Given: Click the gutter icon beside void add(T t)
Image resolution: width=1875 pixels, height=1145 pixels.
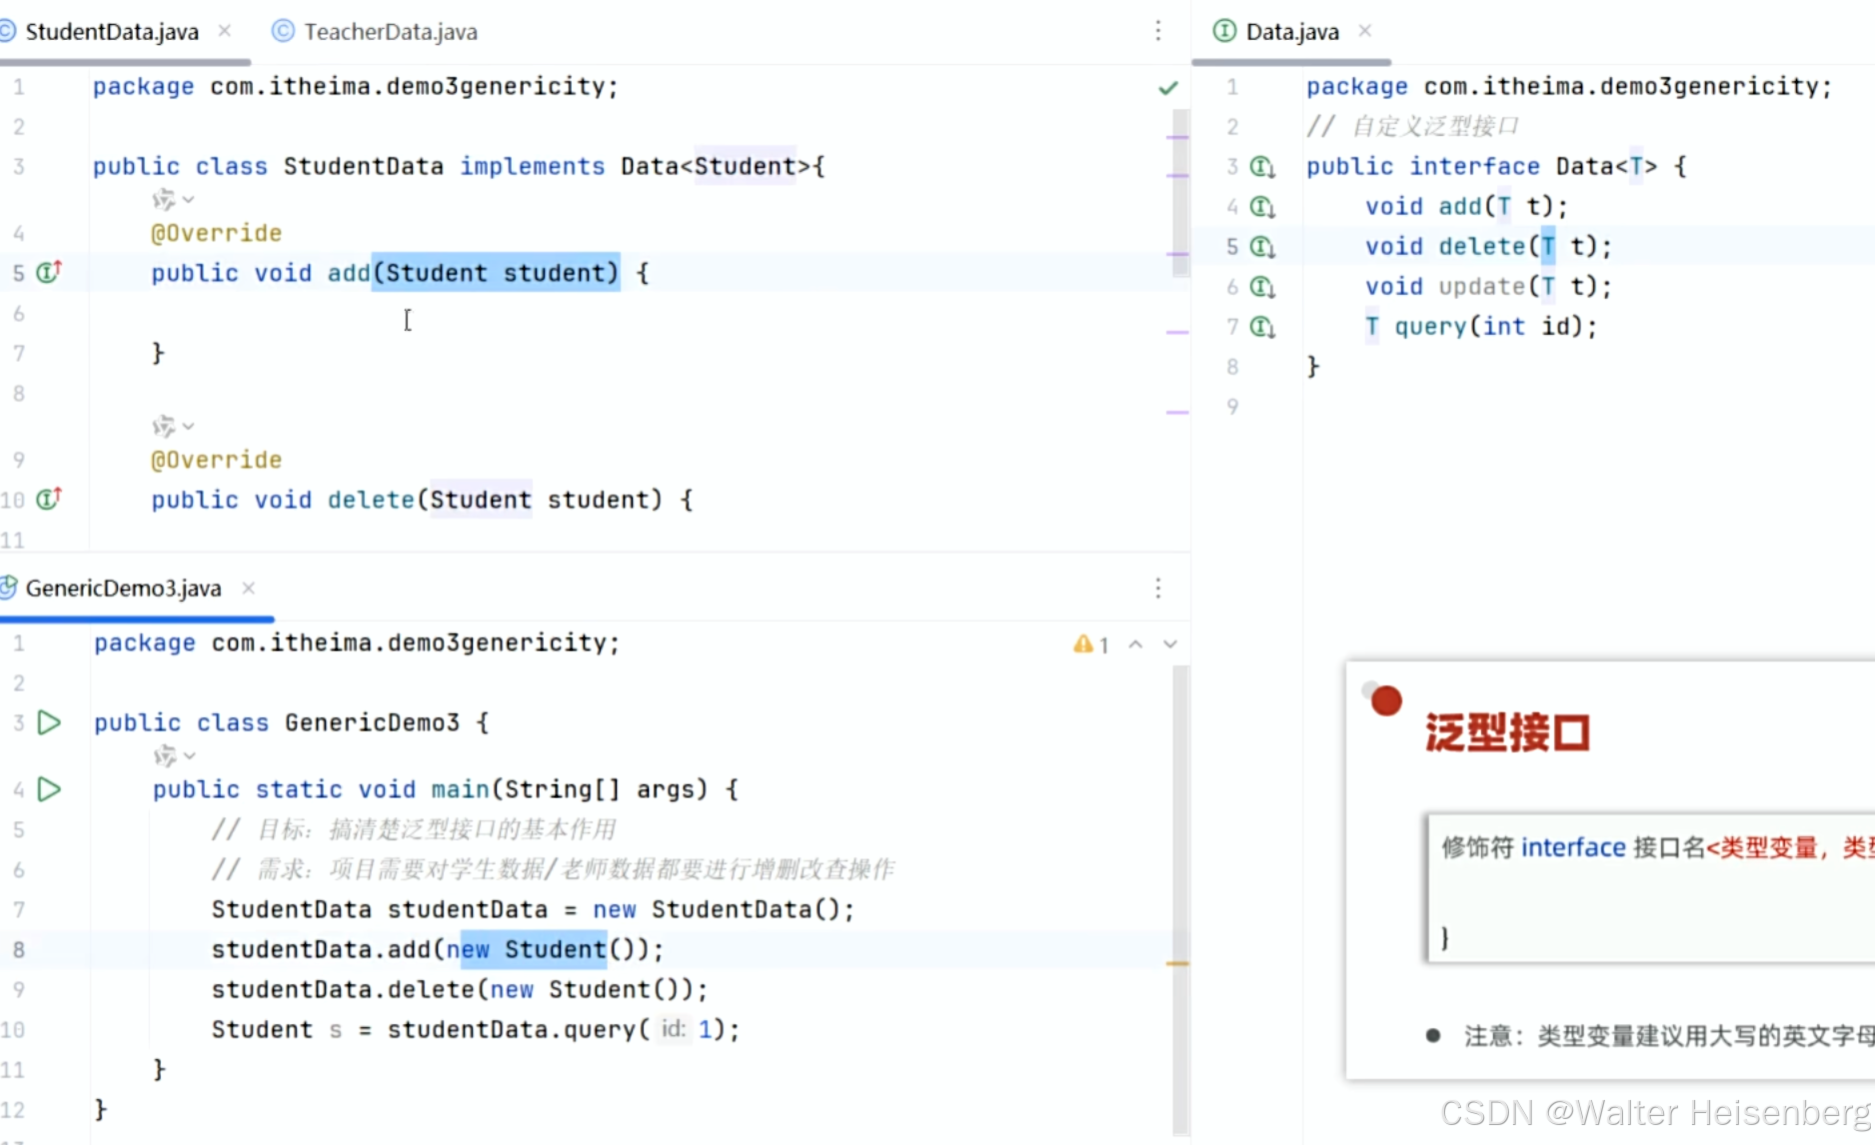Looking at the screenshot, I should tap(1263, 207).
